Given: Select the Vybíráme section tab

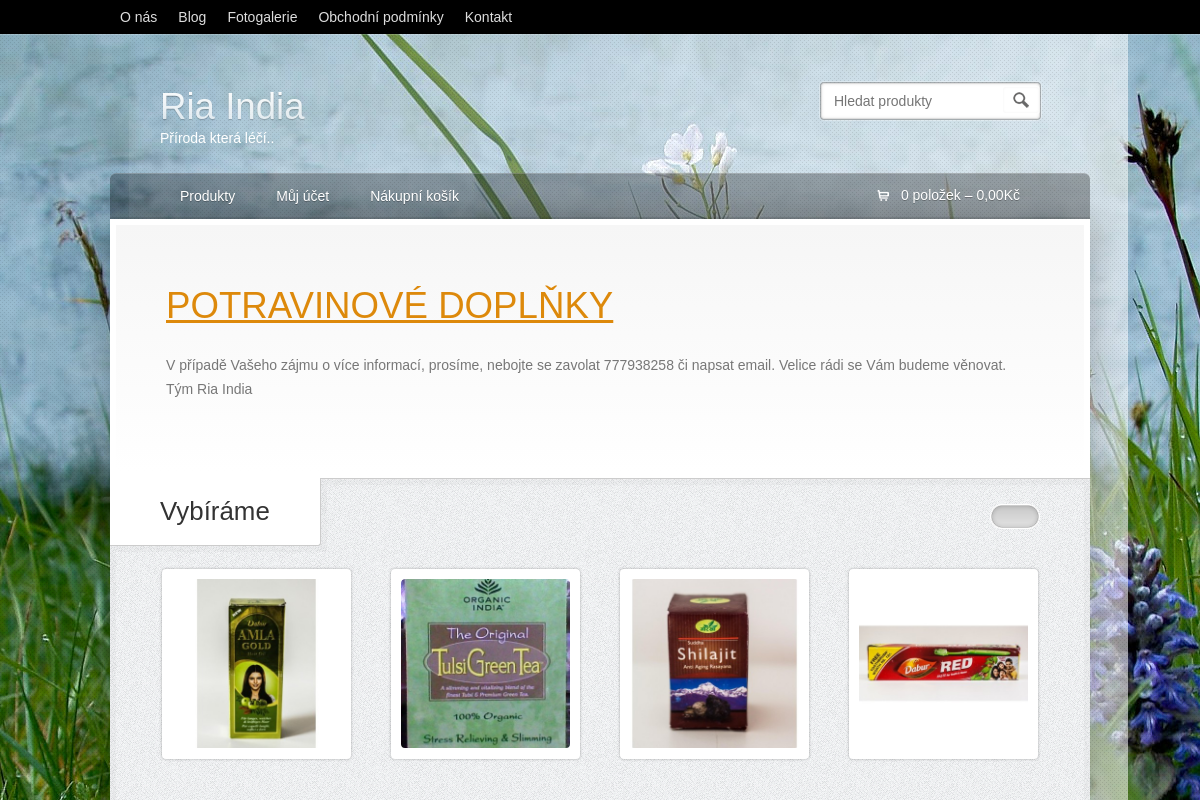Looking at the screenshot, I should (x=215, y=511).
